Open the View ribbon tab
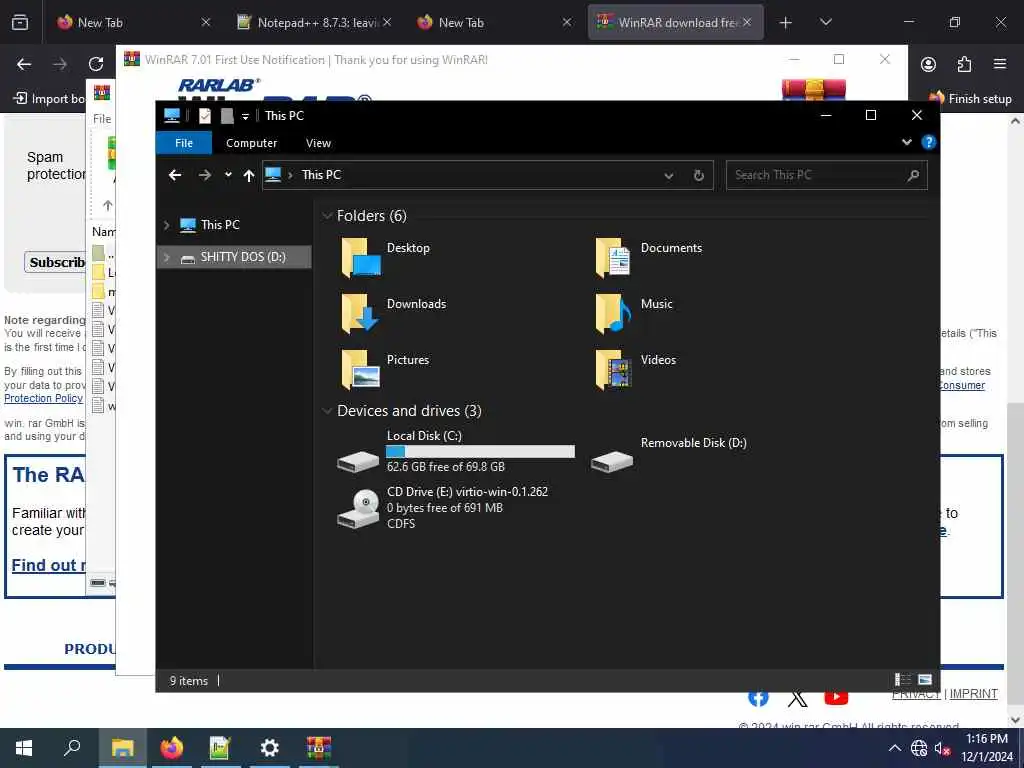The image size is (1024, 768). click(x=318, y=143)
